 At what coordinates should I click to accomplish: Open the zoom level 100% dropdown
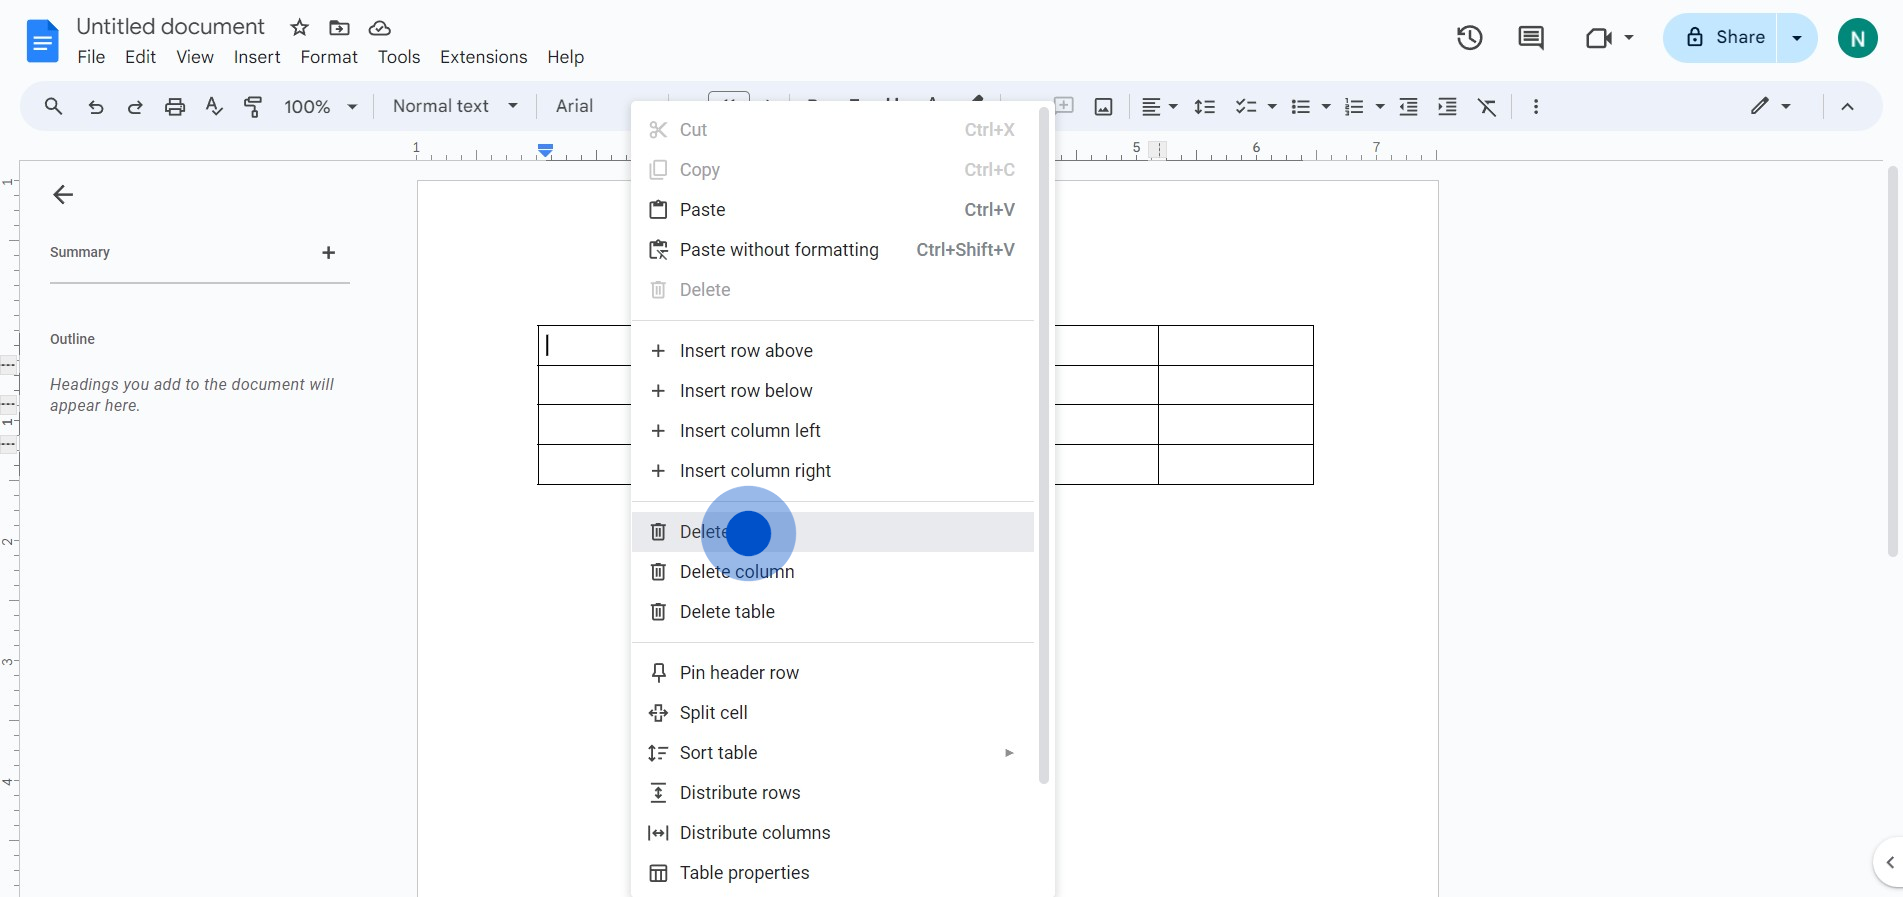pos(321,107)
